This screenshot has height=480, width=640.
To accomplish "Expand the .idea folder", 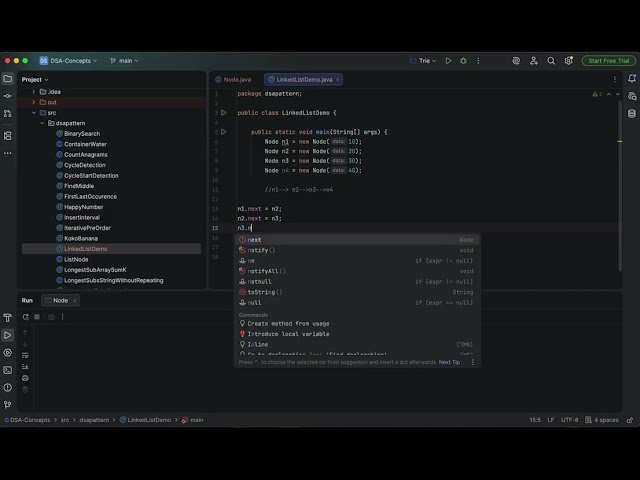I will click(x=34, y=92).
